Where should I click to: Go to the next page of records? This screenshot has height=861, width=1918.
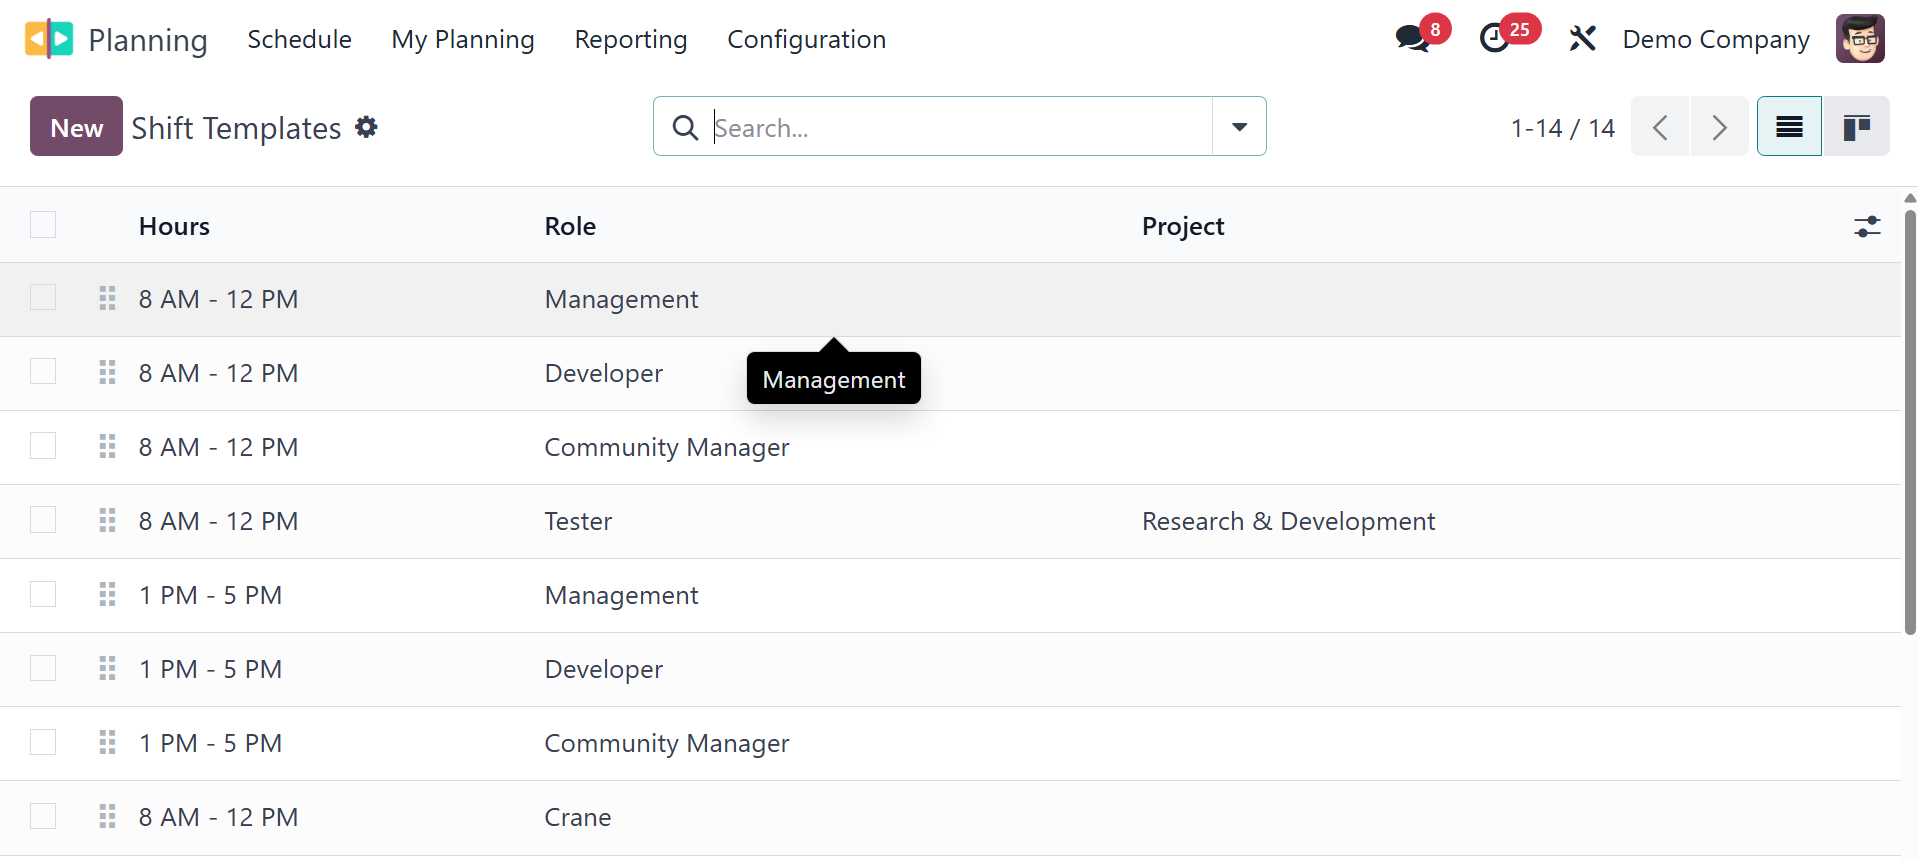coord(1719,127)
